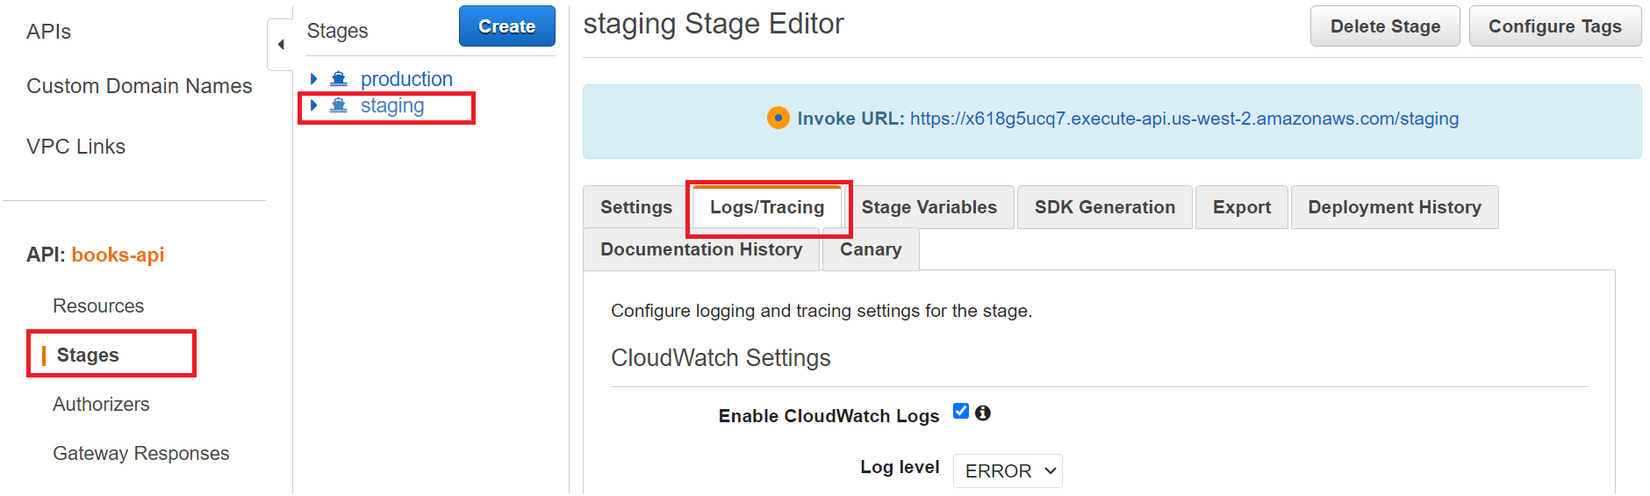The image size is (1650, 496).
Task: Click the staging stage icon
Action: [339, 106]
